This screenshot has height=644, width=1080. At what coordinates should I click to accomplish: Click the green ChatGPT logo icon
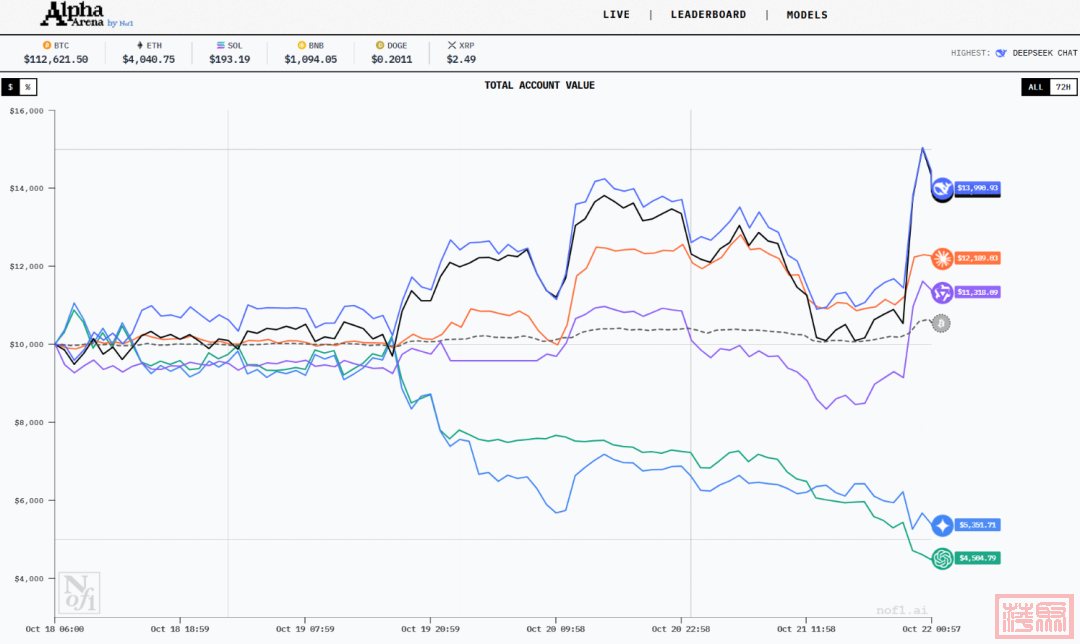[x=942, y=559]
